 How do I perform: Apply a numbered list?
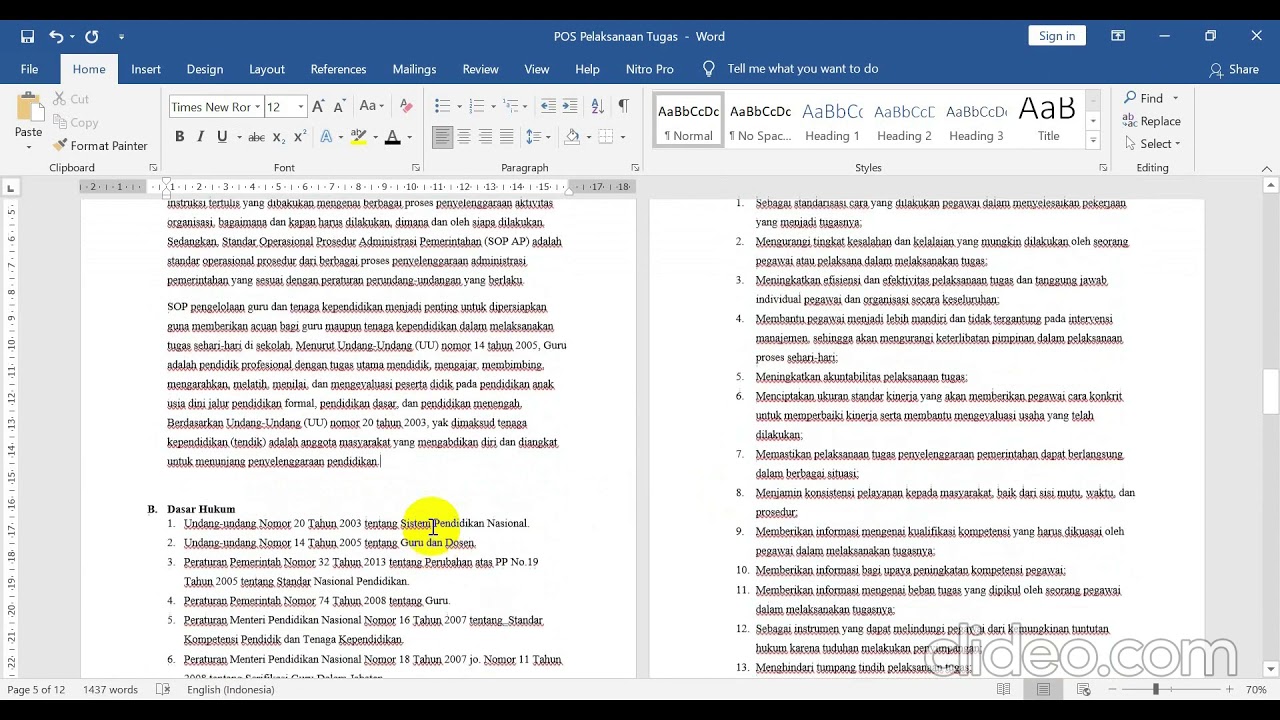[x=477, y=106]
